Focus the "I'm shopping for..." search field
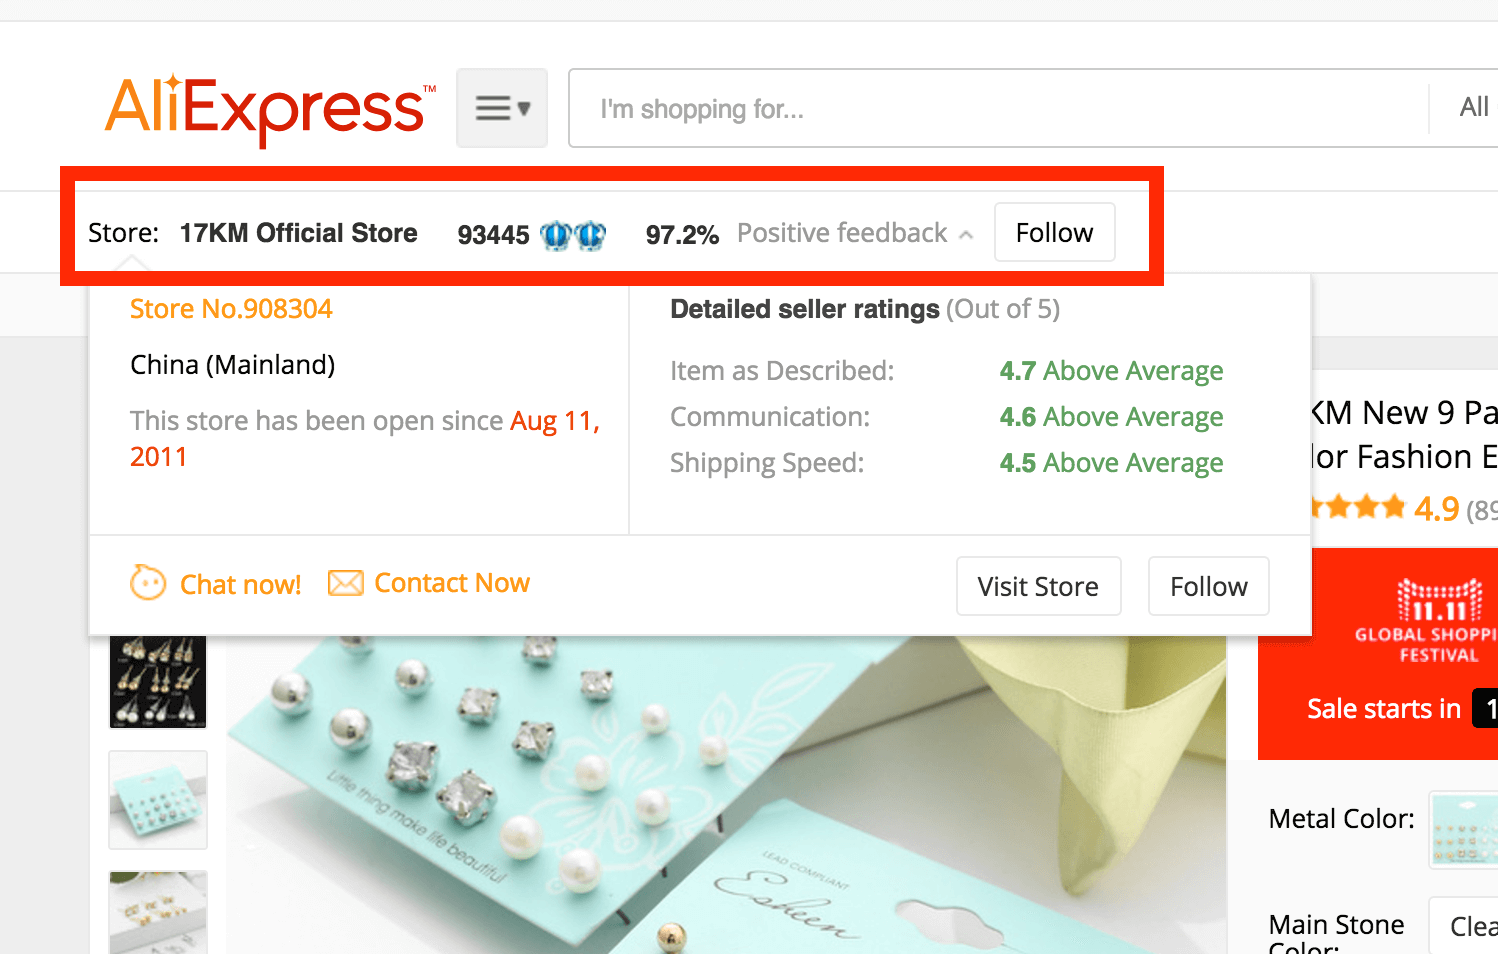This screenshot has height=954, width=1498. click(998, 108)
